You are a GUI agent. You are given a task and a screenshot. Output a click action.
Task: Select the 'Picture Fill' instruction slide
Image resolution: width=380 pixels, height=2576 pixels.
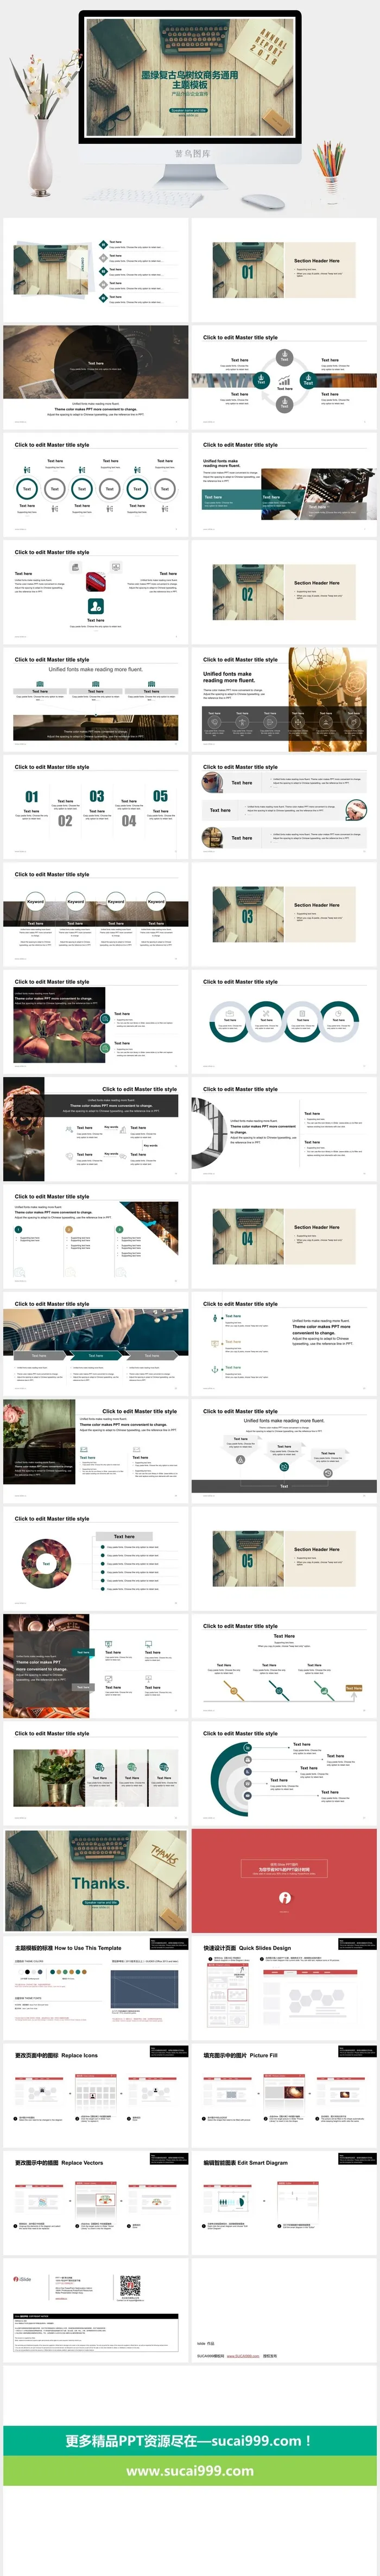284,2095
